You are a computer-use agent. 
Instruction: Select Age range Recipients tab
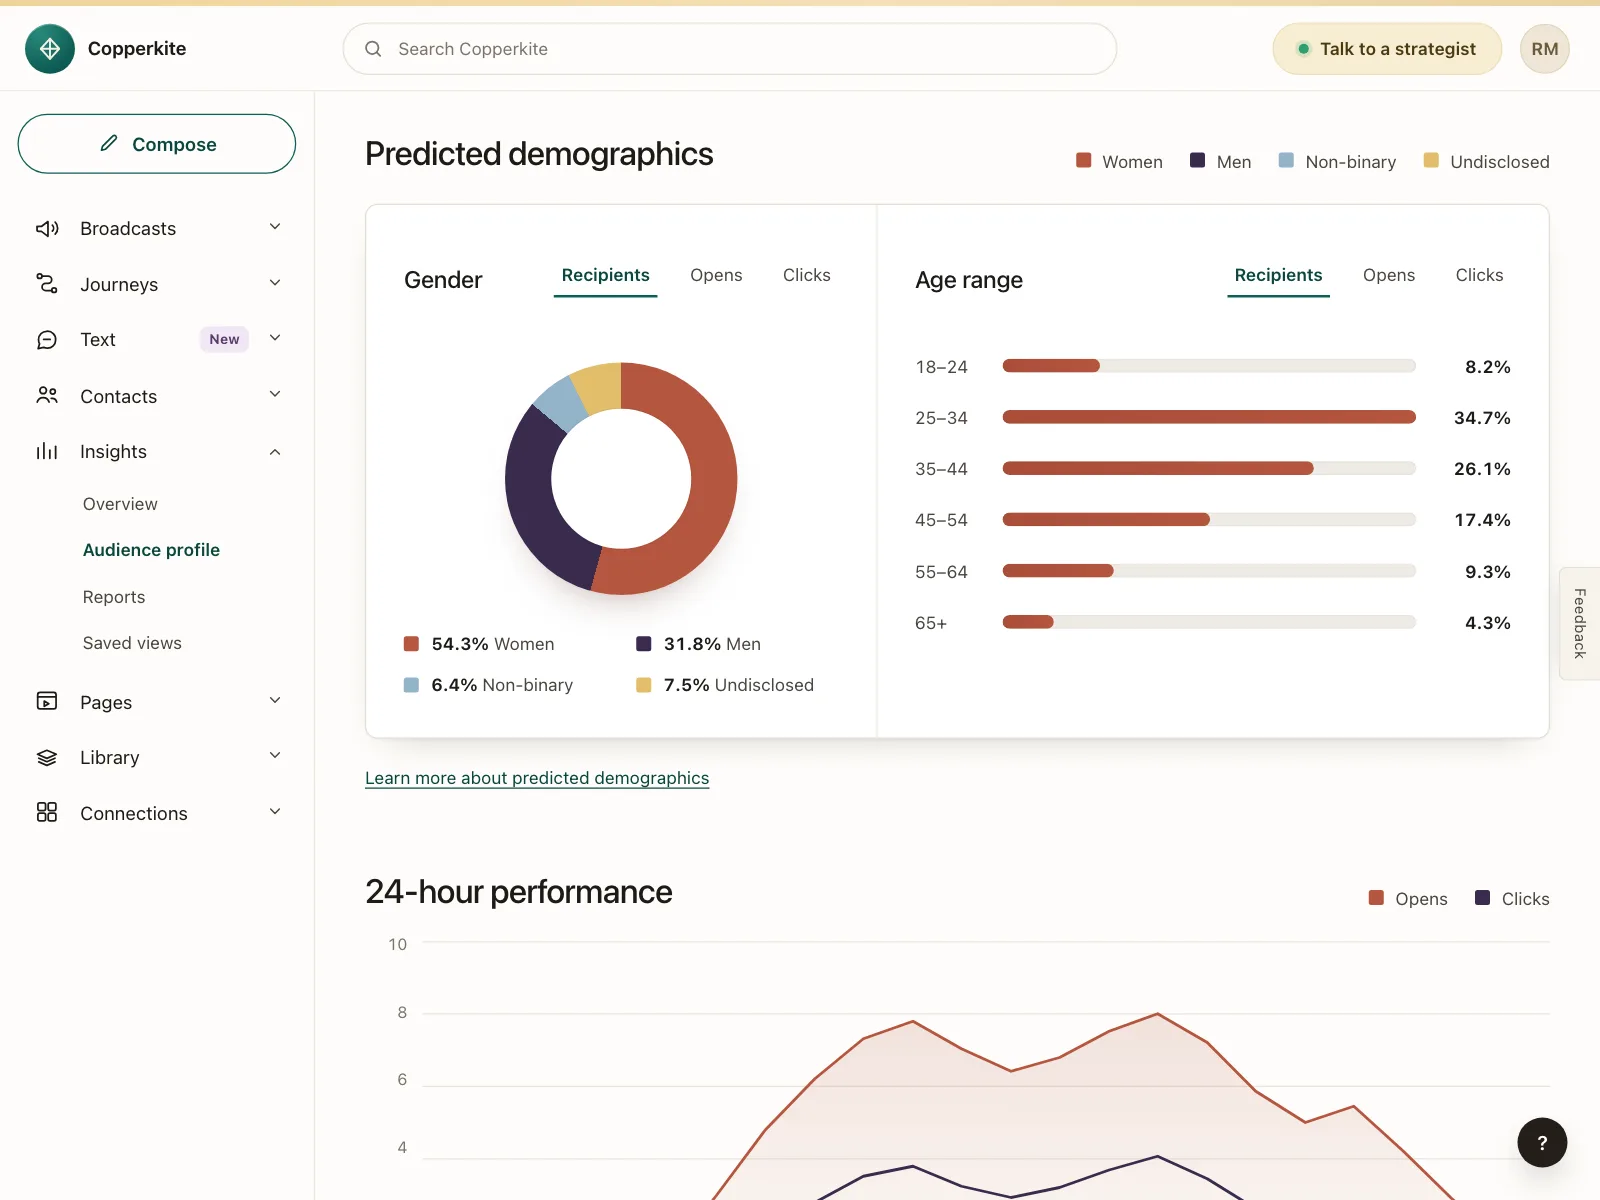click(1278, 276)
